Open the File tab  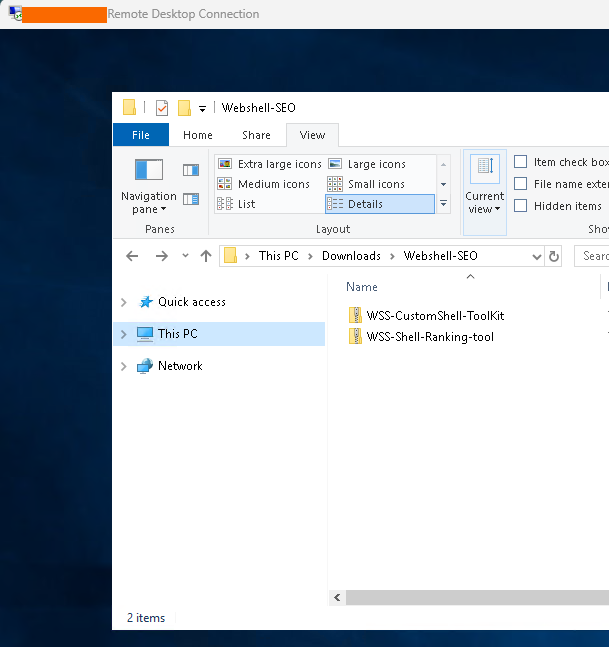141,135
